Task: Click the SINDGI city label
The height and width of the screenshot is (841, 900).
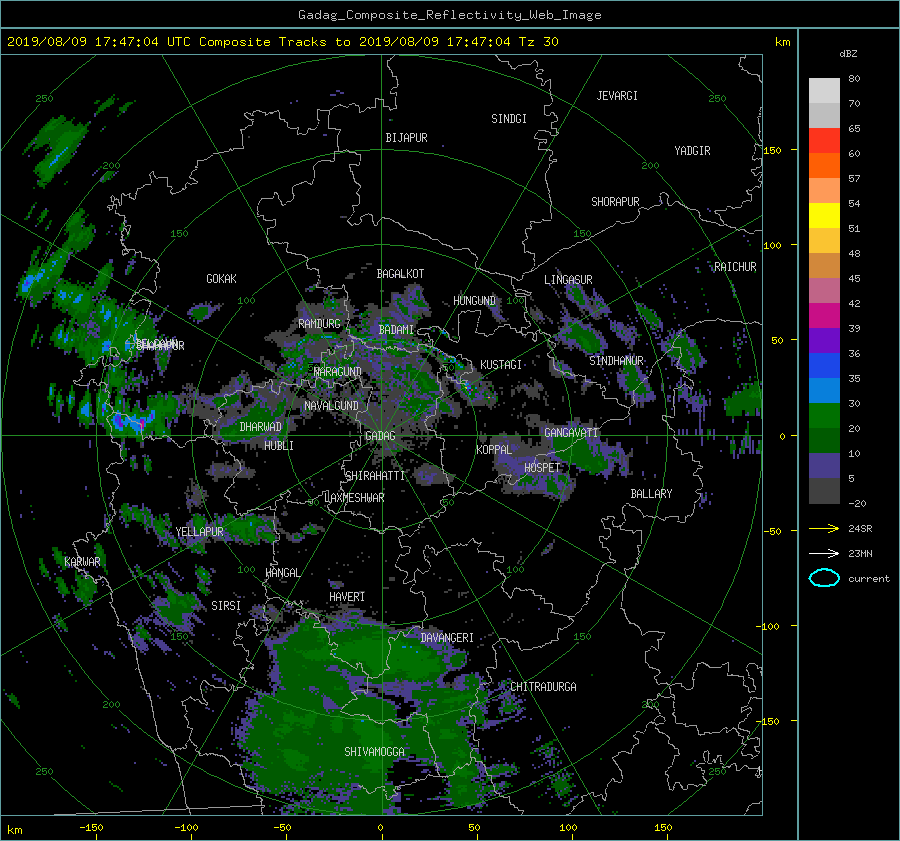Action: tap(509, 119)
